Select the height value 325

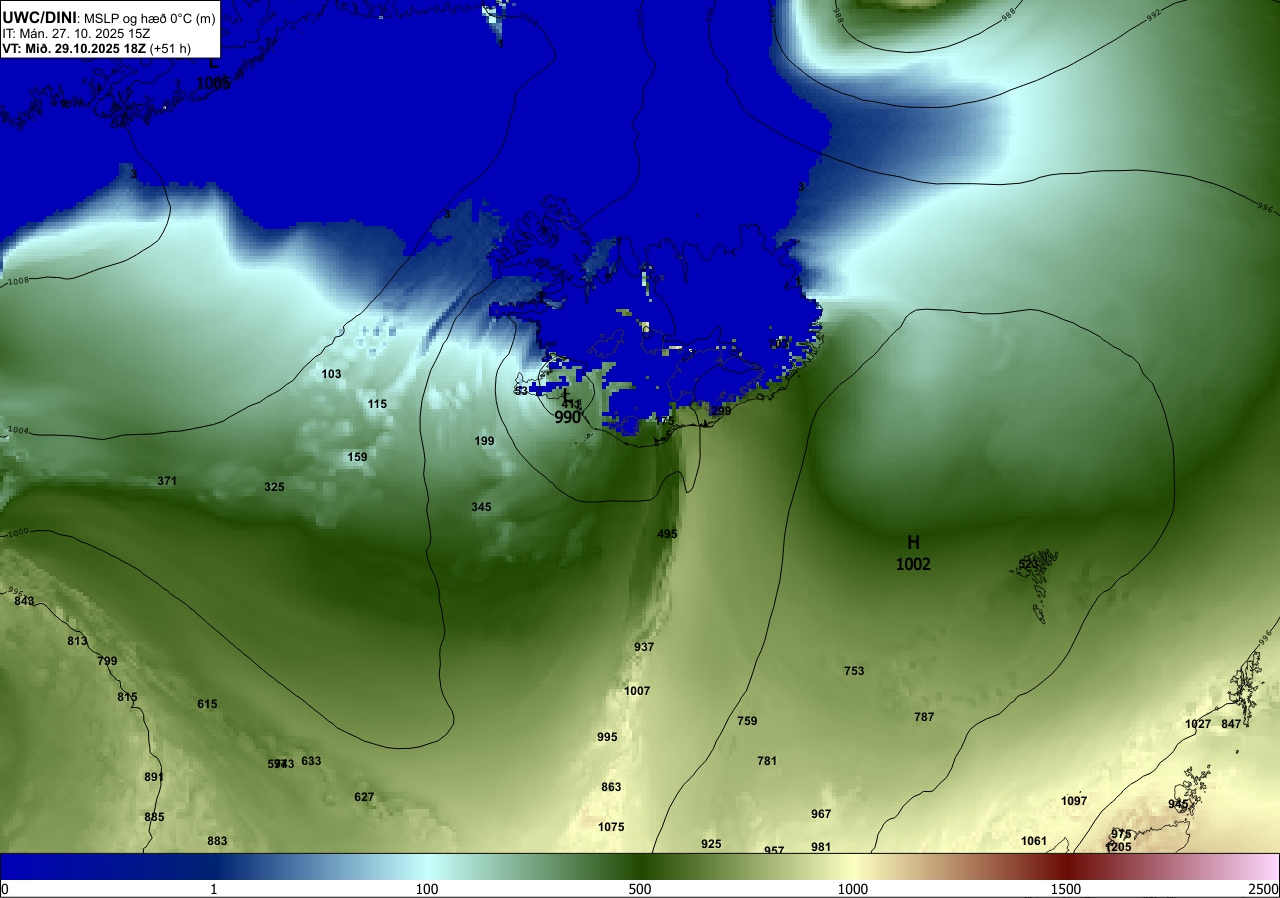tap(274, 487)
